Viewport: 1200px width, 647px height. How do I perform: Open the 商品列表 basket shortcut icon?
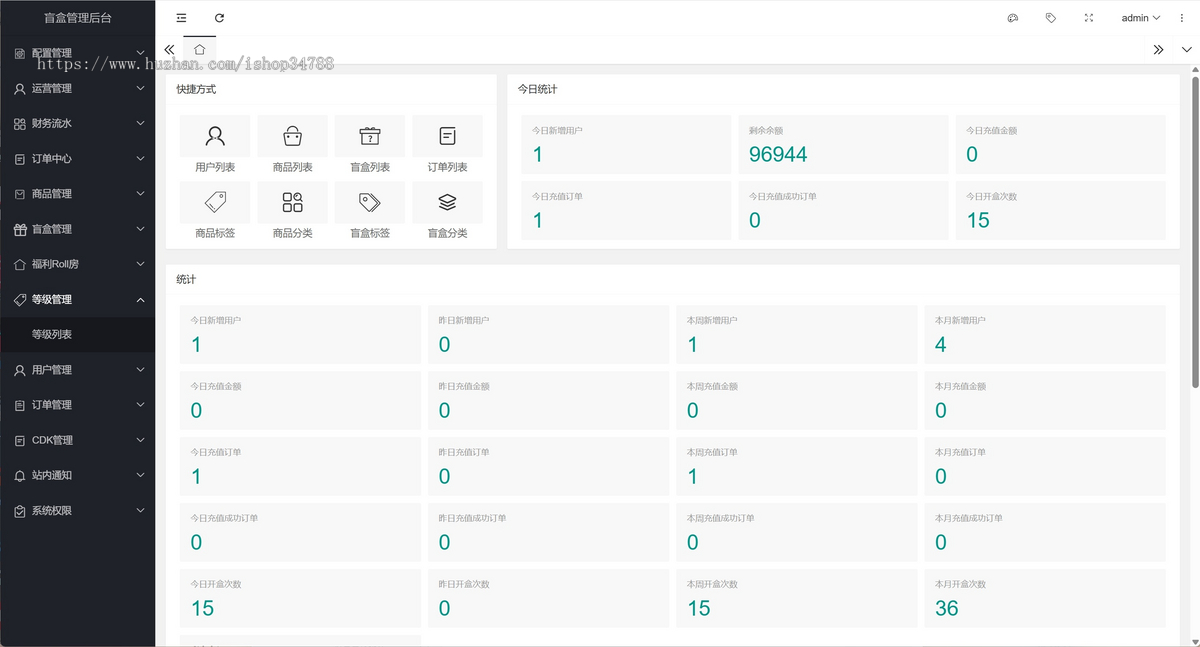(292, 136)
